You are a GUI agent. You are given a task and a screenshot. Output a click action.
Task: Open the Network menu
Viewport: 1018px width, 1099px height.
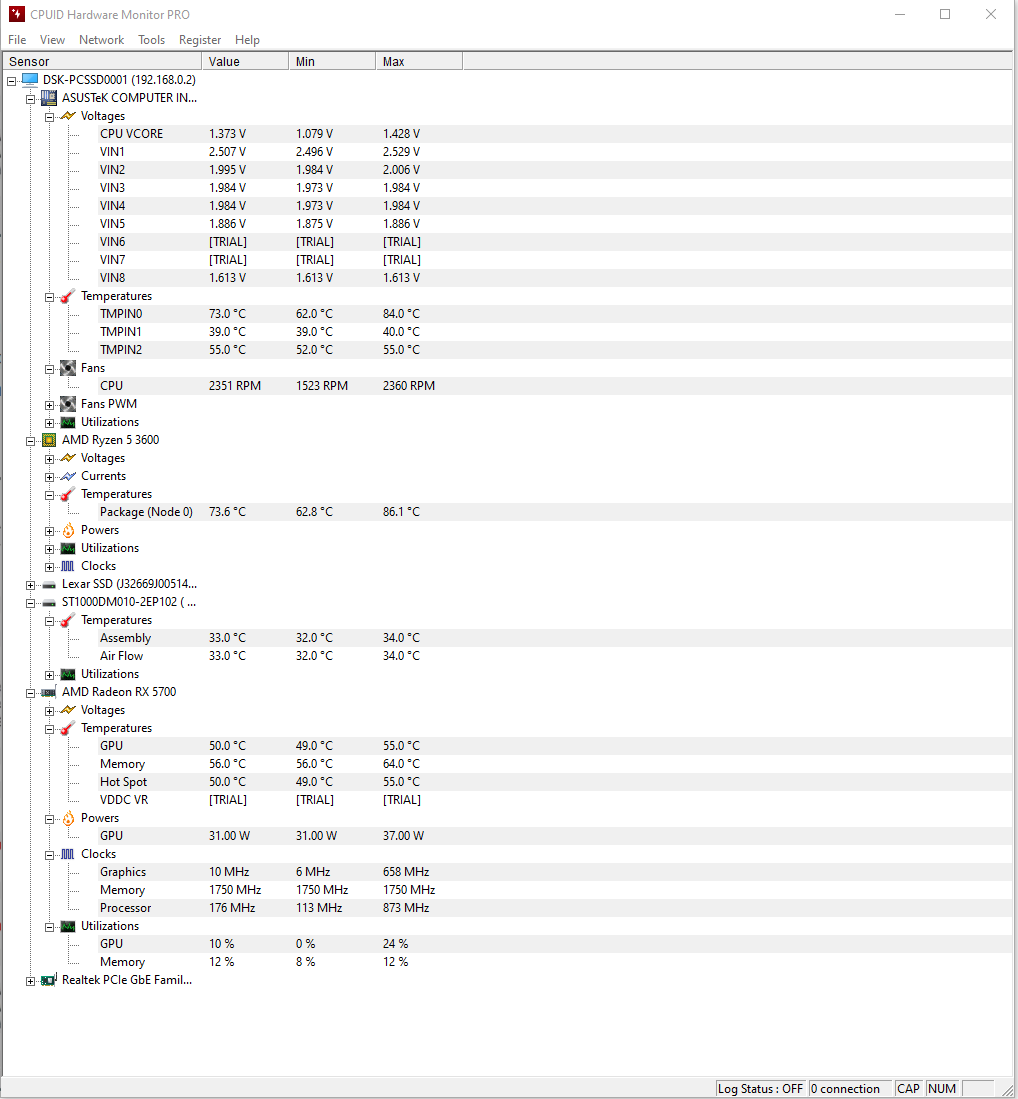[x=102, y=40]
